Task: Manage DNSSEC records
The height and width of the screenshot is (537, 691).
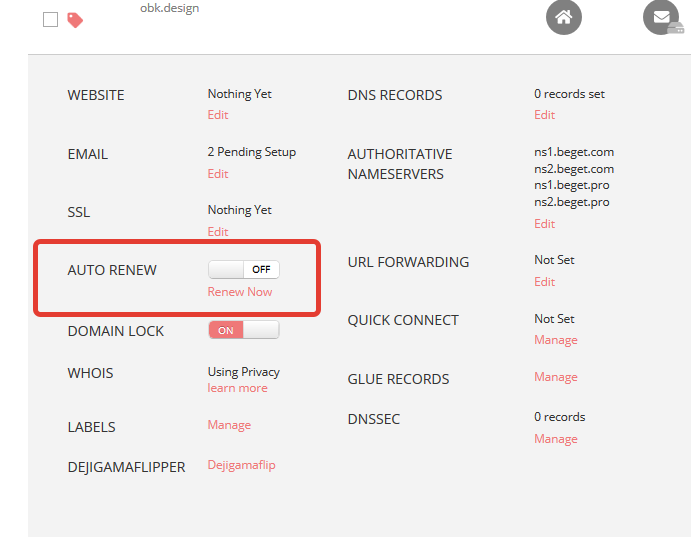Action: pyautogui.click(x=555, y=439)
